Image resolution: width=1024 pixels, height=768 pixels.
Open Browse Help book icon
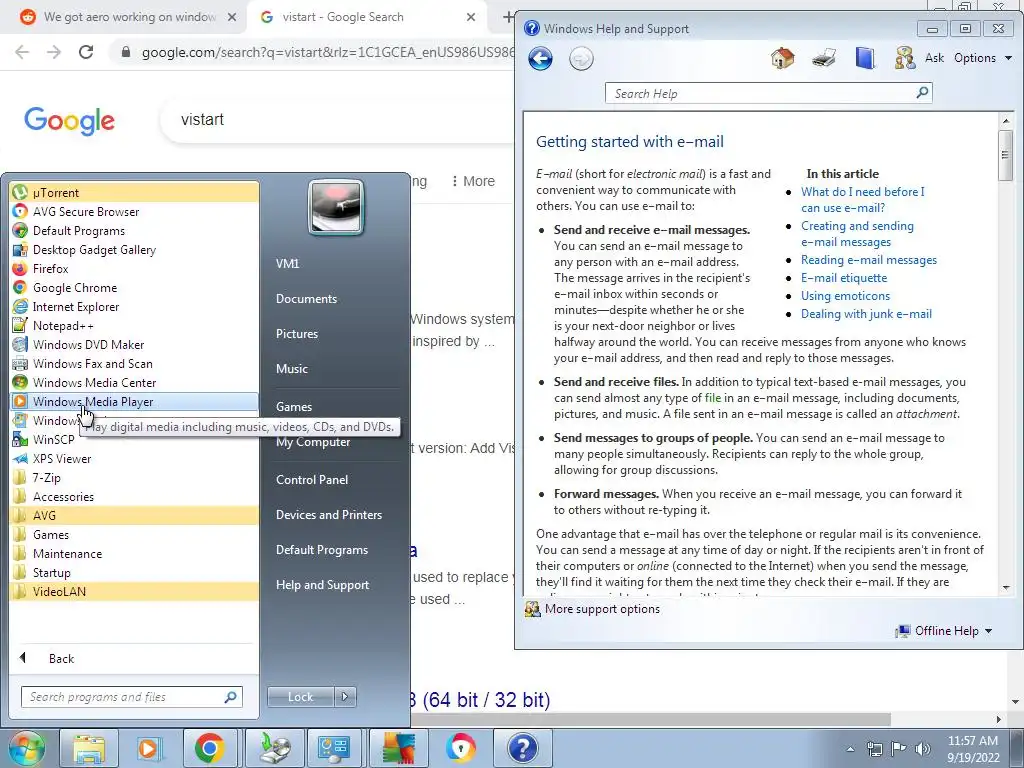[865, 58]
